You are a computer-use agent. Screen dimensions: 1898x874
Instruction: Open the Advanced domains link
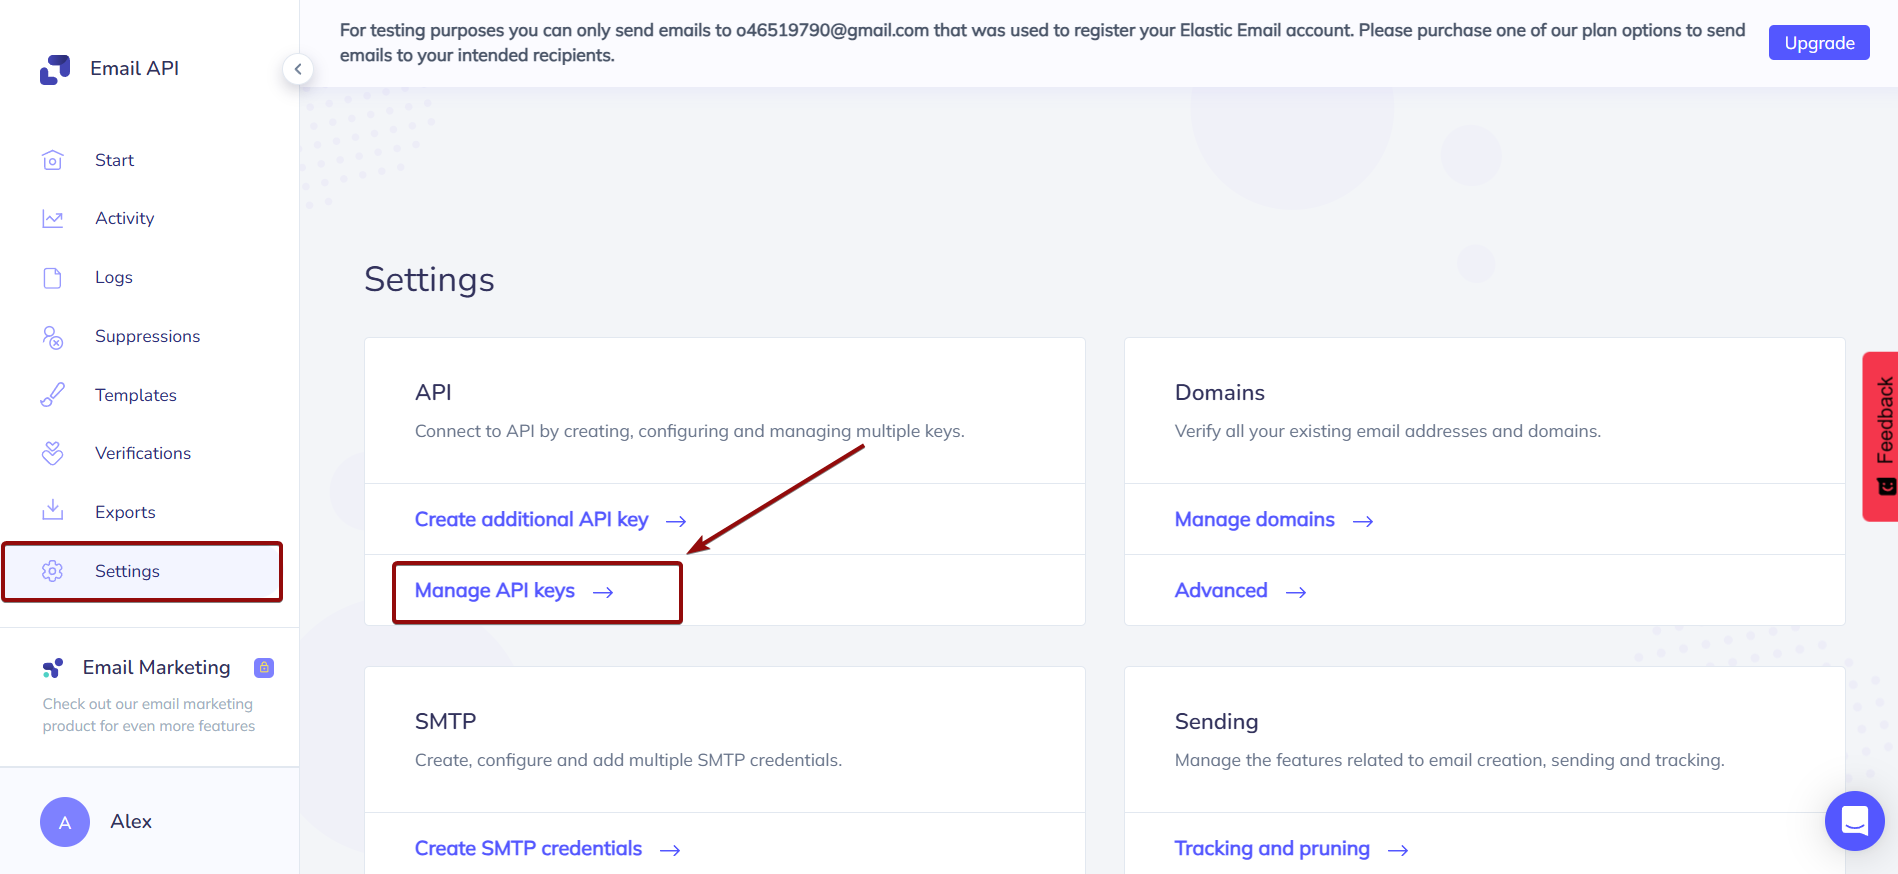pyautogui.click(x=1221, y=591)
